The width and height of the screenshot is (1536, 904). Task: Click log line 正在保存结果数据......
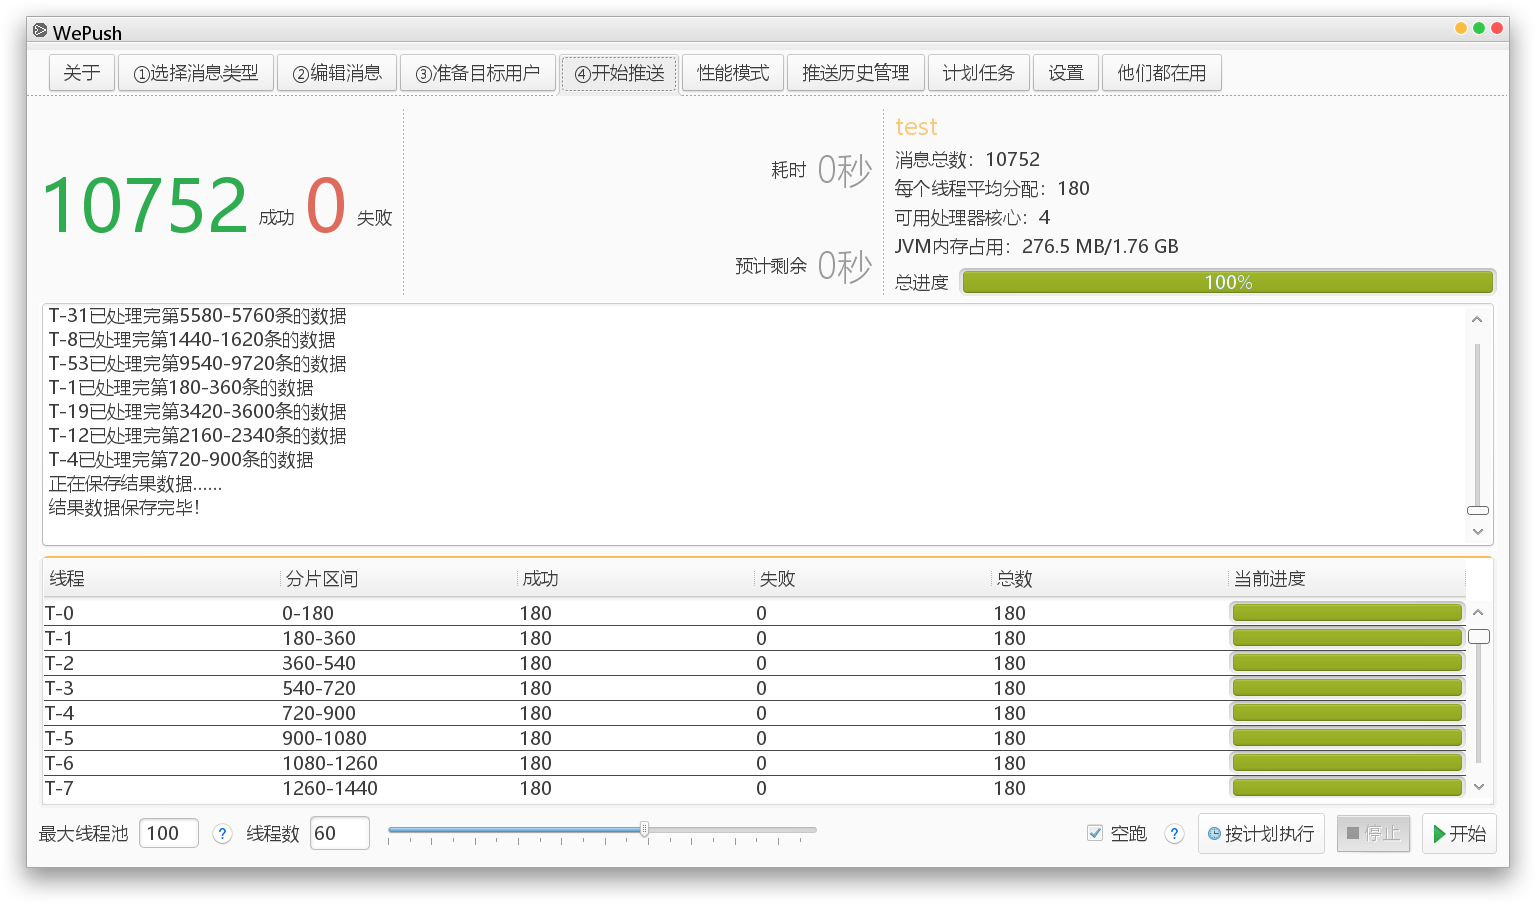click(135, 484)
